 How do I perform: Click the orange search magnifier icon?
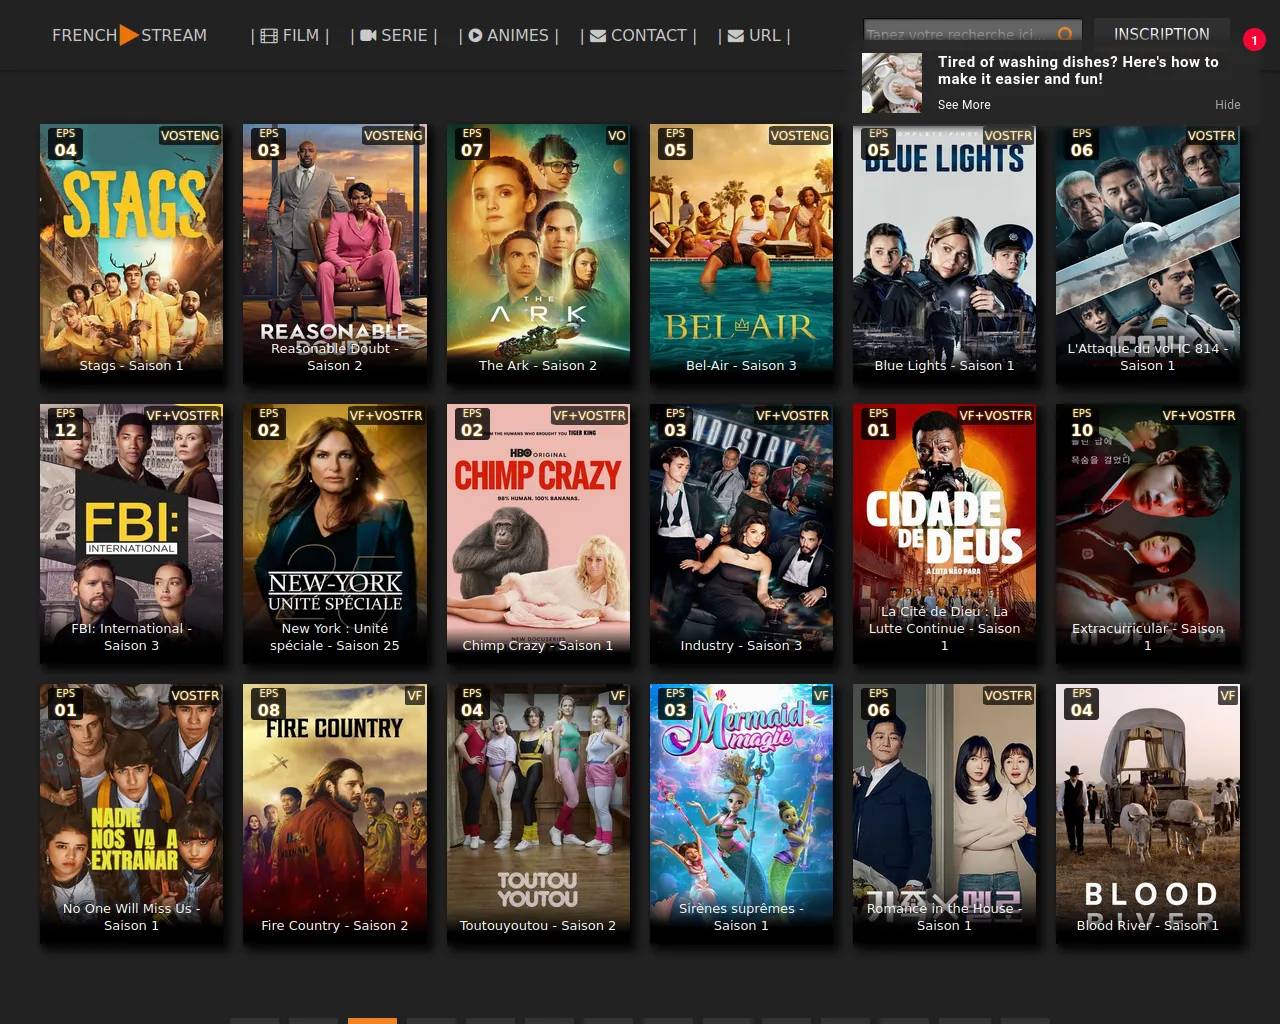(1066, 34)
